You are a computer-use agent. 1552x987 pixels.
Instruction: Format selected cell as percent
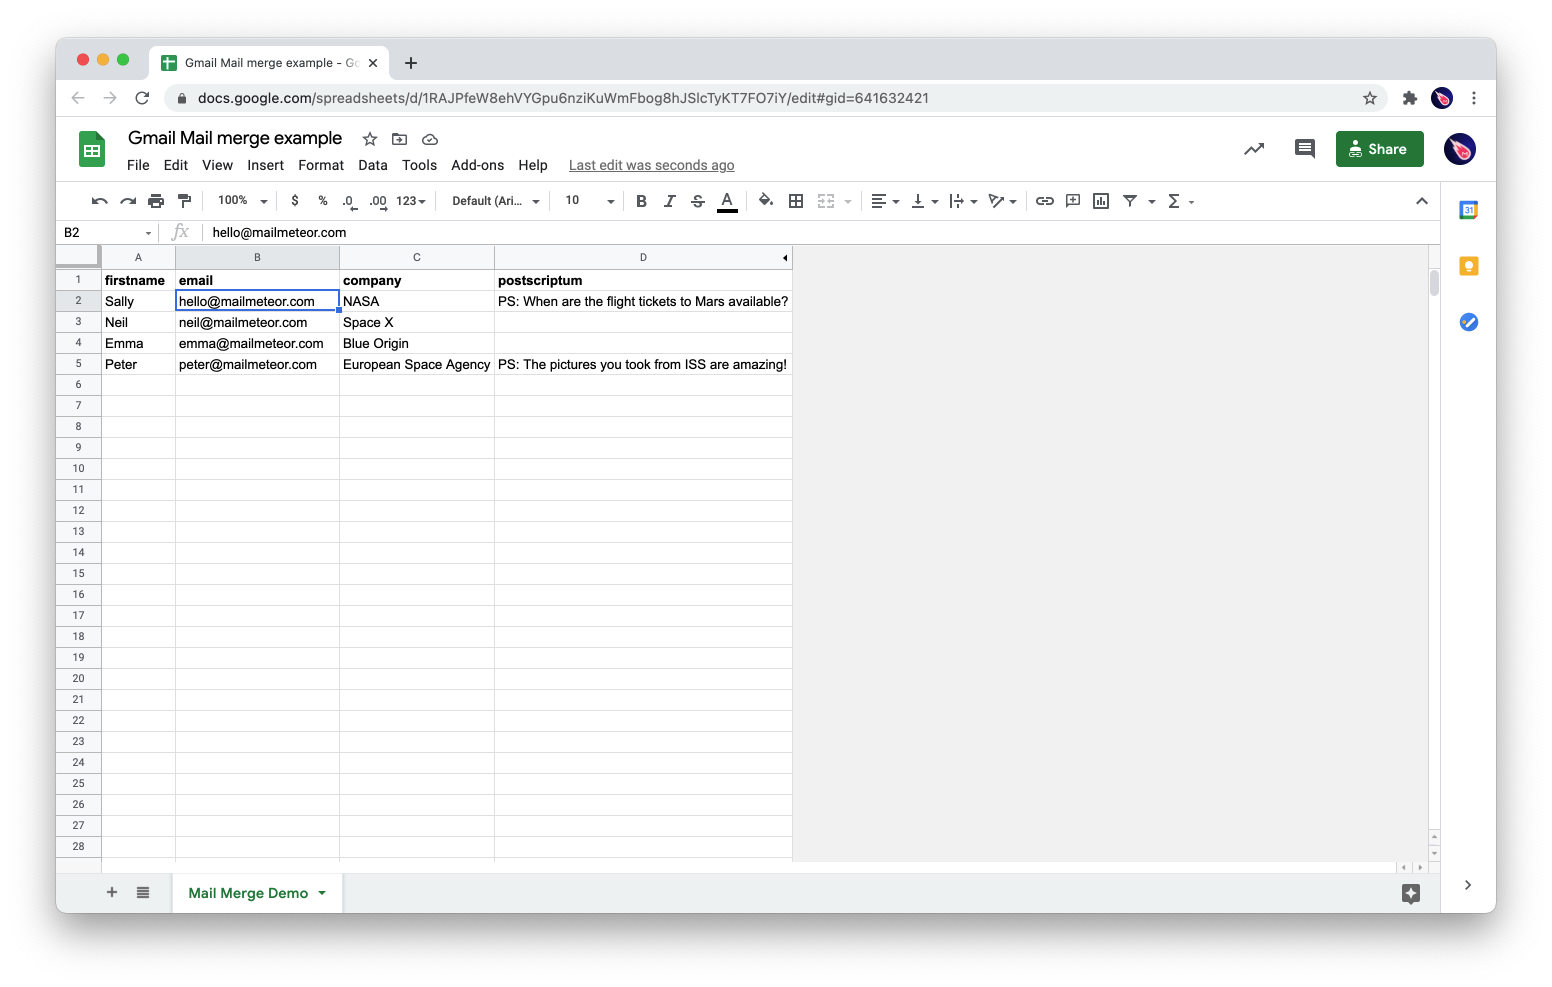point(323,201)
